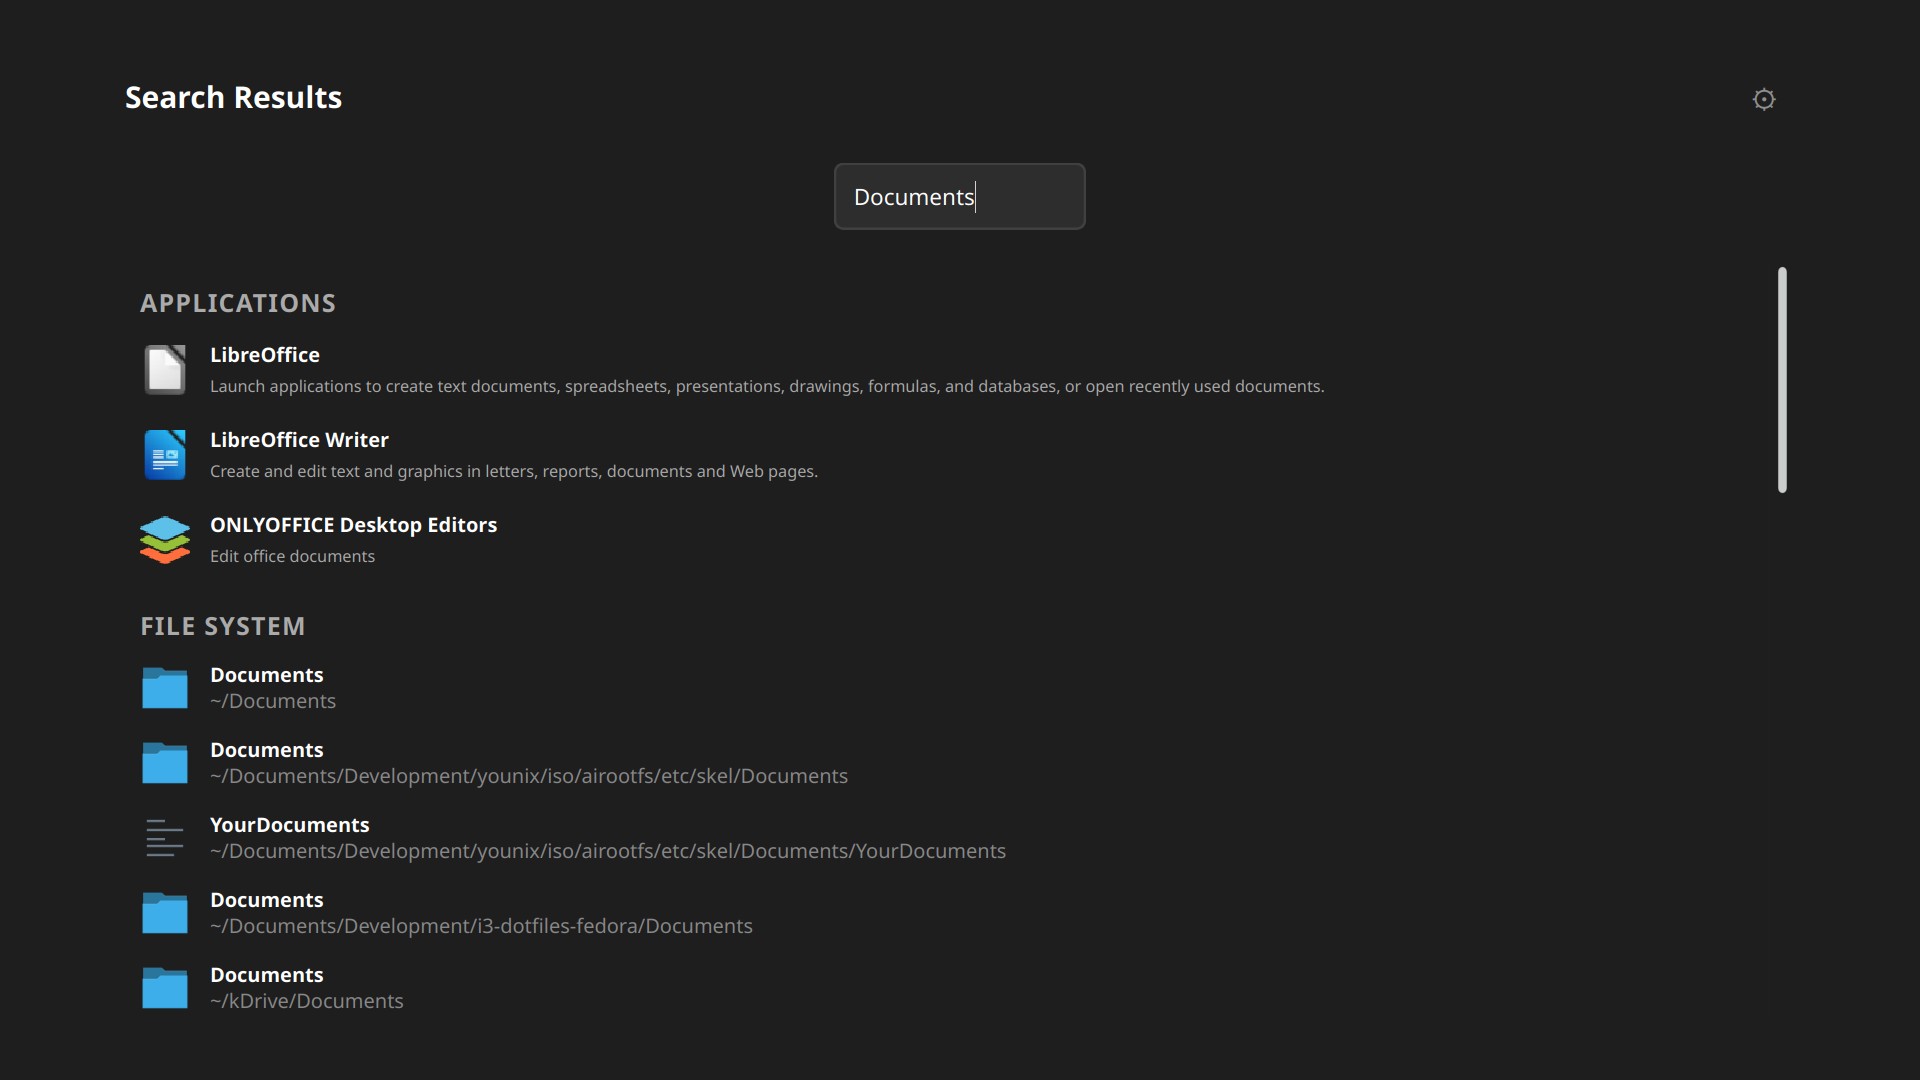Select the LibreOffice application result

(265, 355)
